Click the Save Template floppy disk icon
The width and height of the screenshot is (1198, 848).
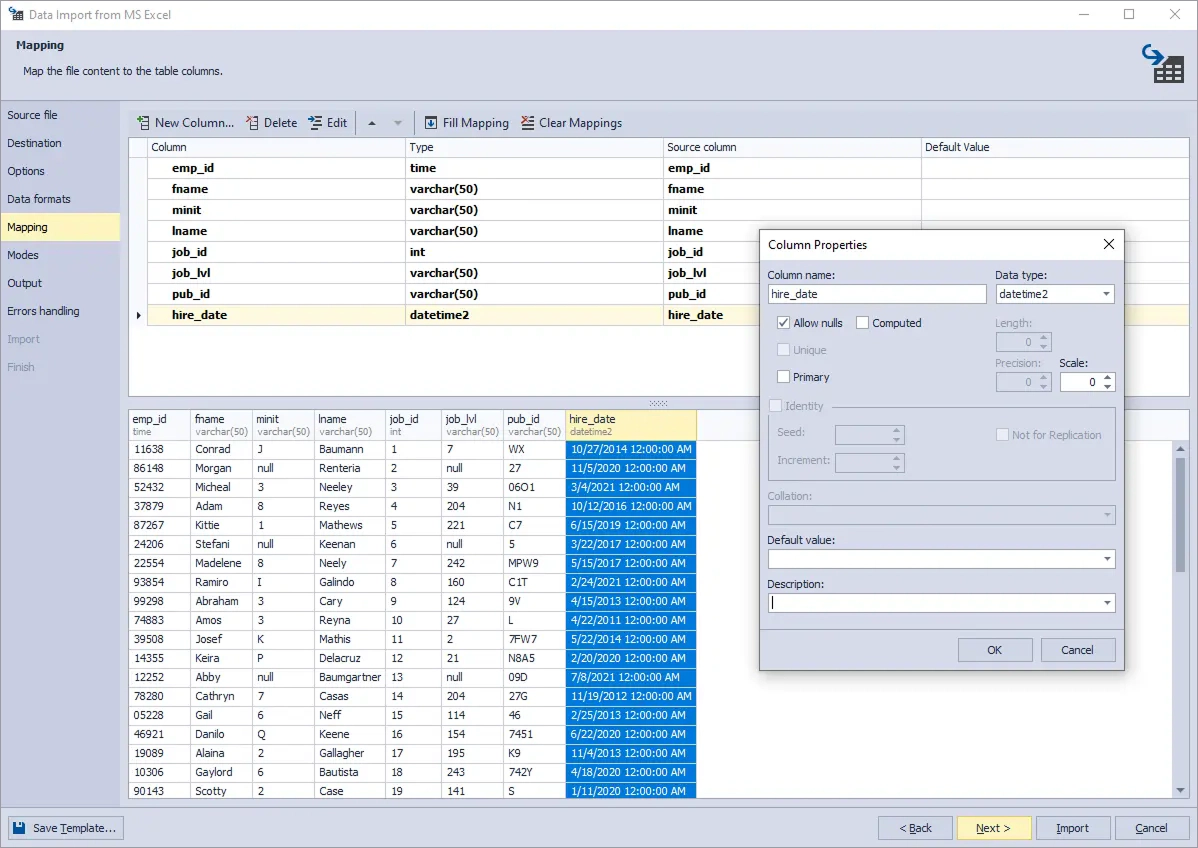[x=19, y=828]
